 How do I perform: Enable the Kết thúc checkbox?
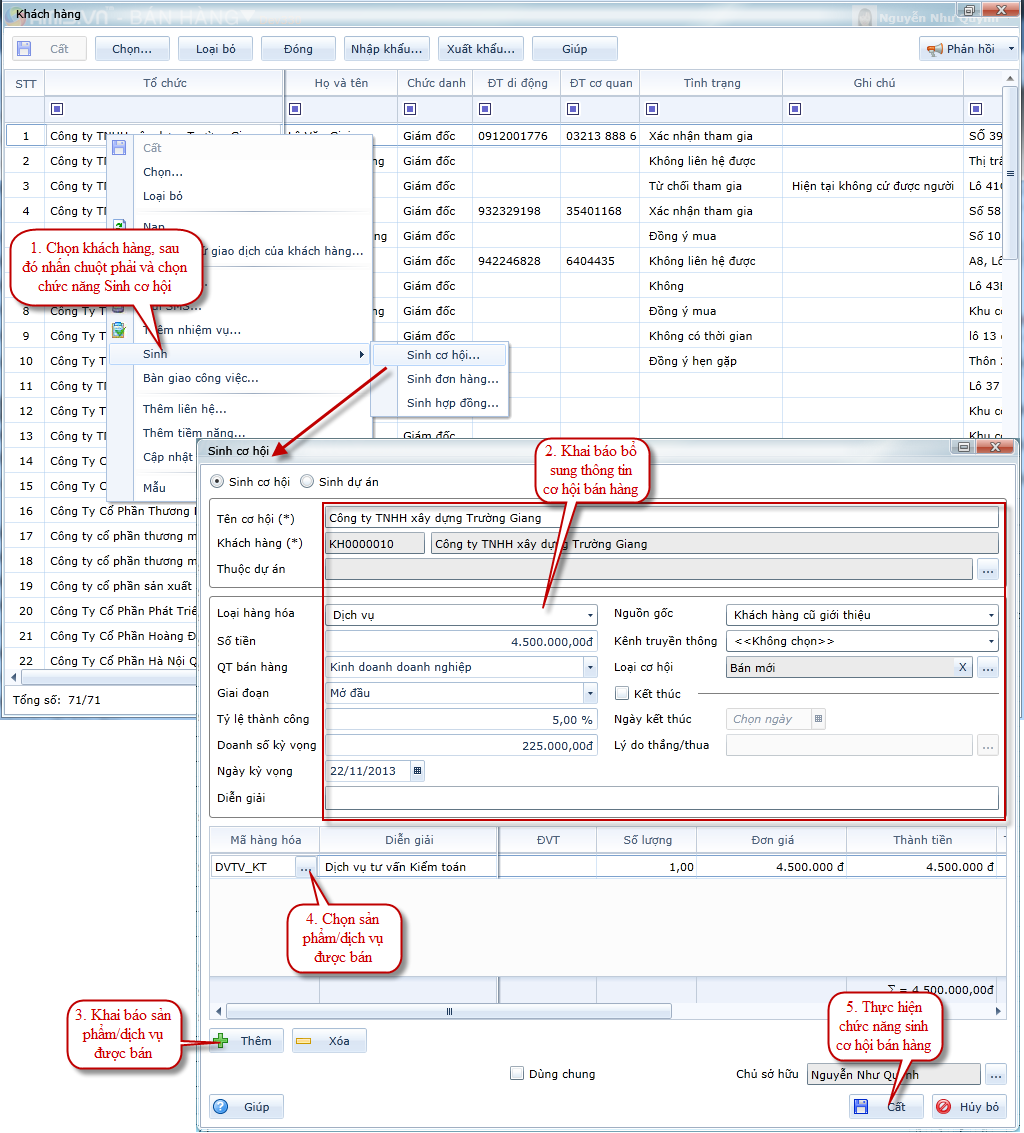click(621, 693)
